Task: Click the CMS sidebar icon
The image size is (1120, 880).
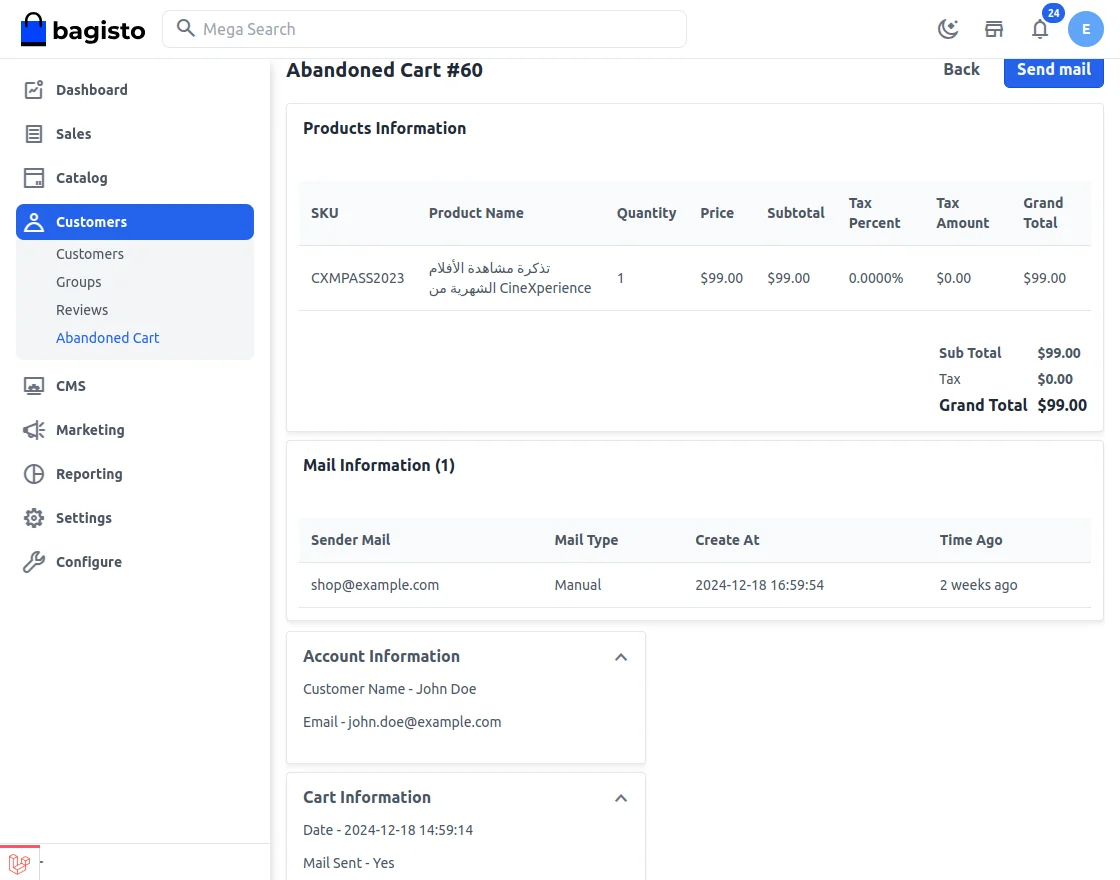Action: [x=34, y=386]
